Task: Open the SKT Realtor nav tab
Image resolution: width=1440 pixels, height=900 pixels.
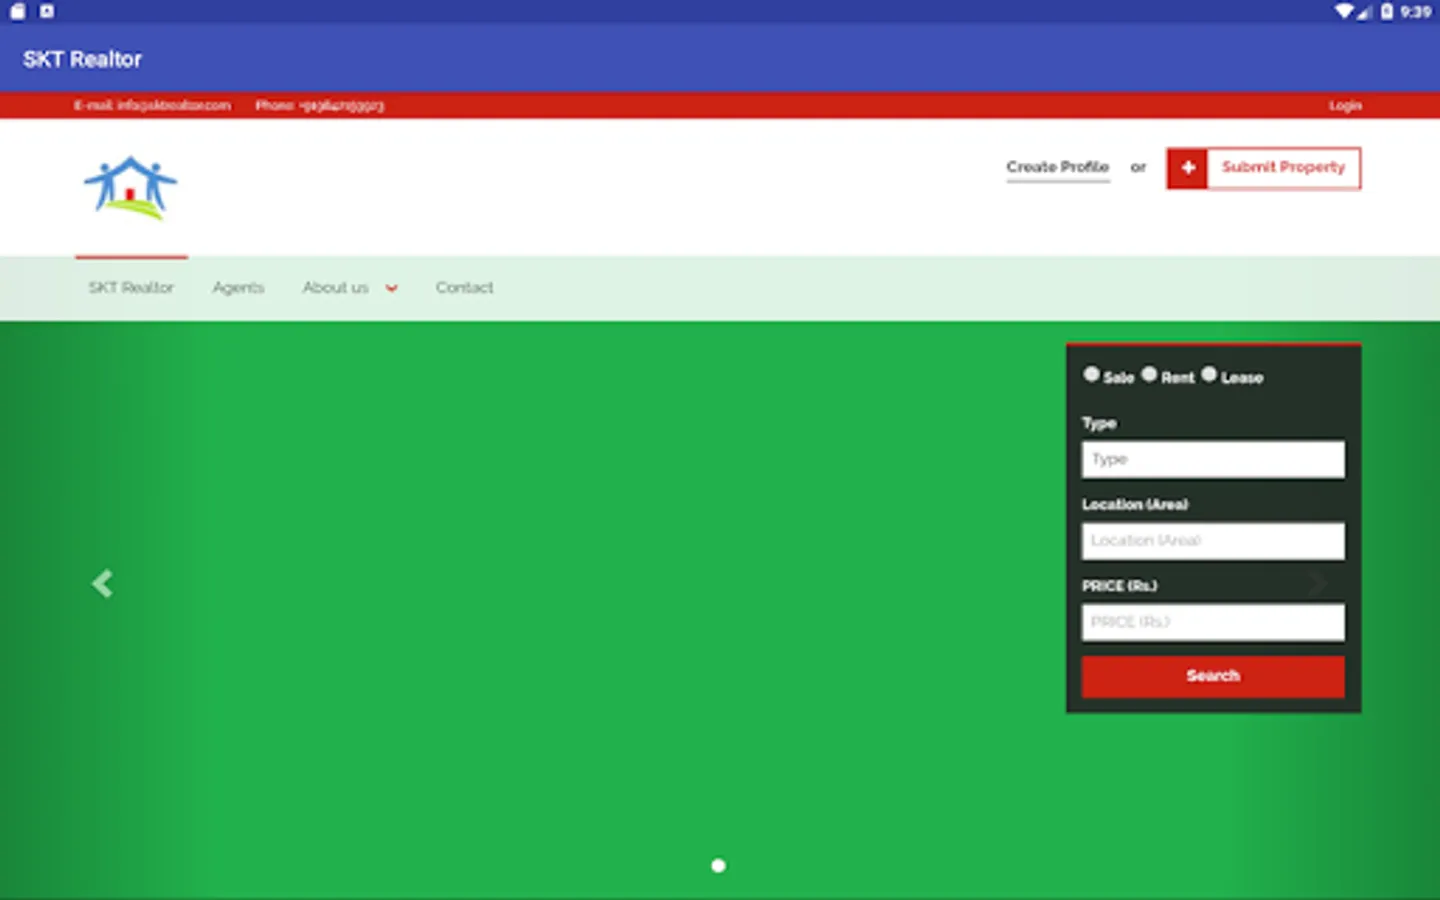Action: (x=131, y=288)
